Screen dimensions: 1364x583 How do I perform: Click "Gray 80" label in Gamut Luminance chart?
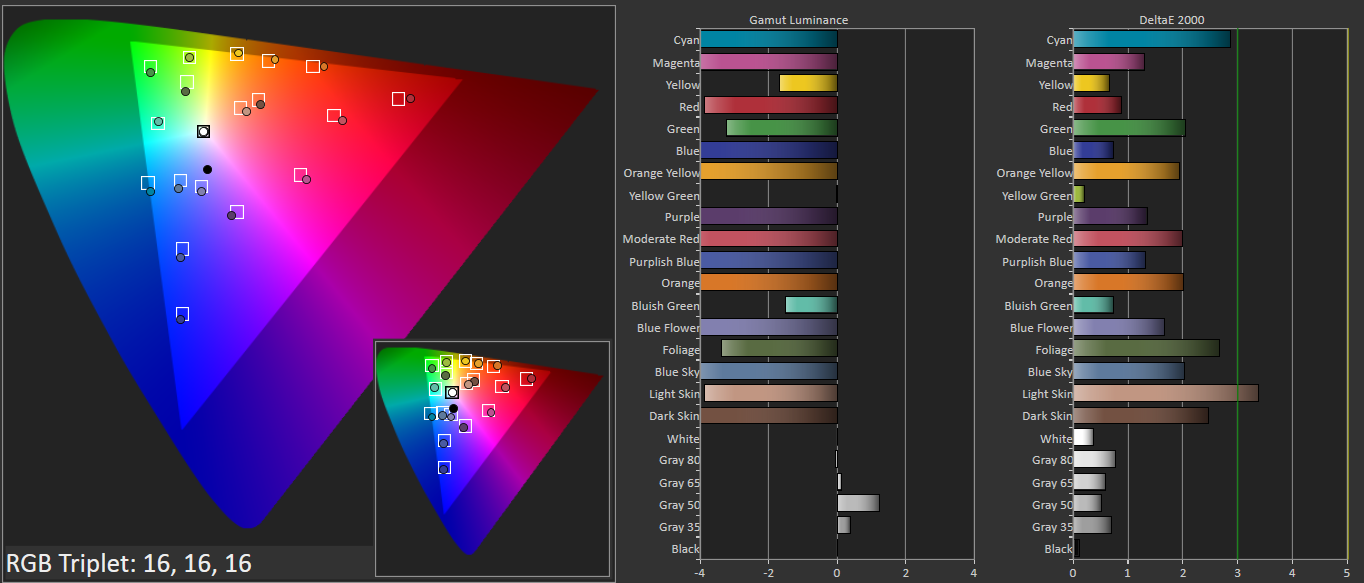point(679,461)
